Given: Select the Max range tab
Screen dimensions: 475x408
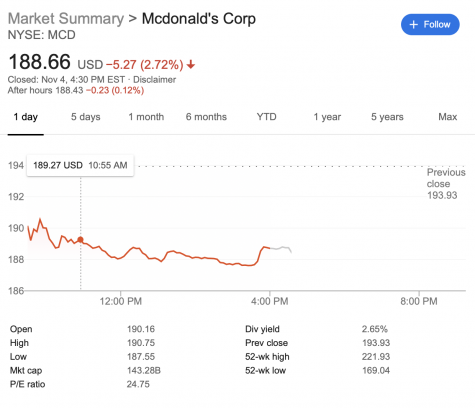Looking at the screenshot, I should tap(448, 117).
